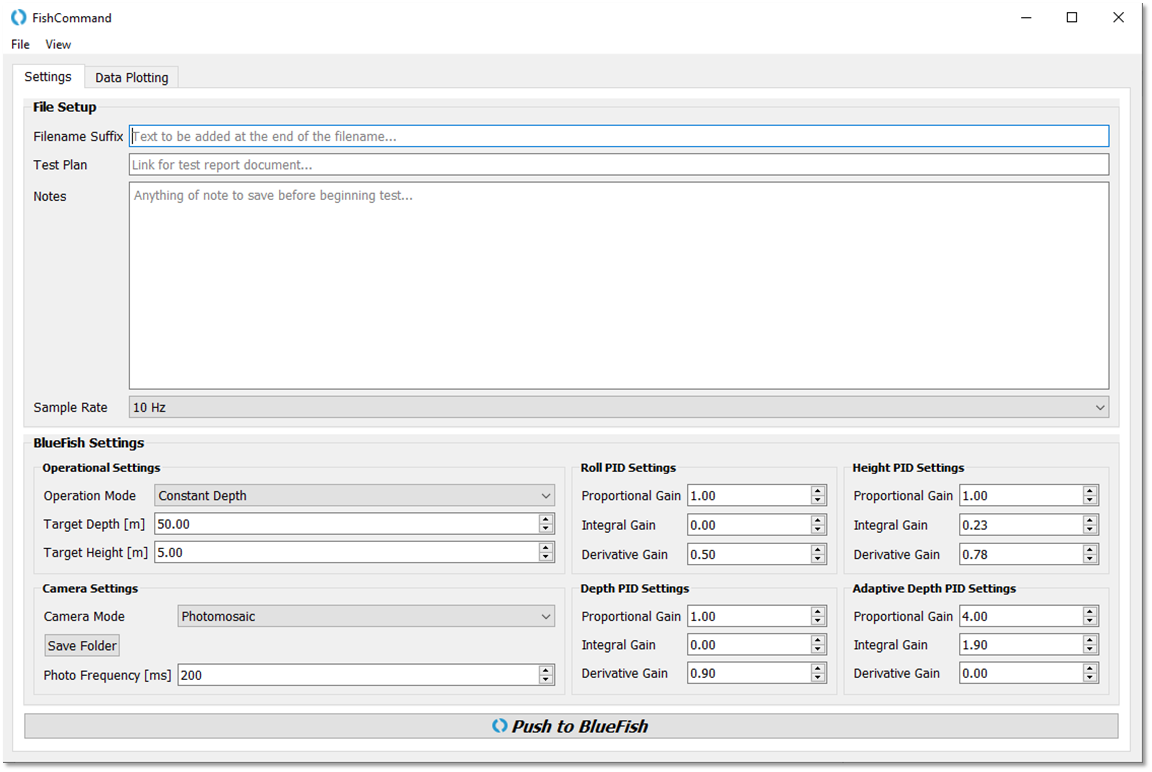Click the FishCommand app icon in title bar

pyautogui.click(x=18, y=17)
